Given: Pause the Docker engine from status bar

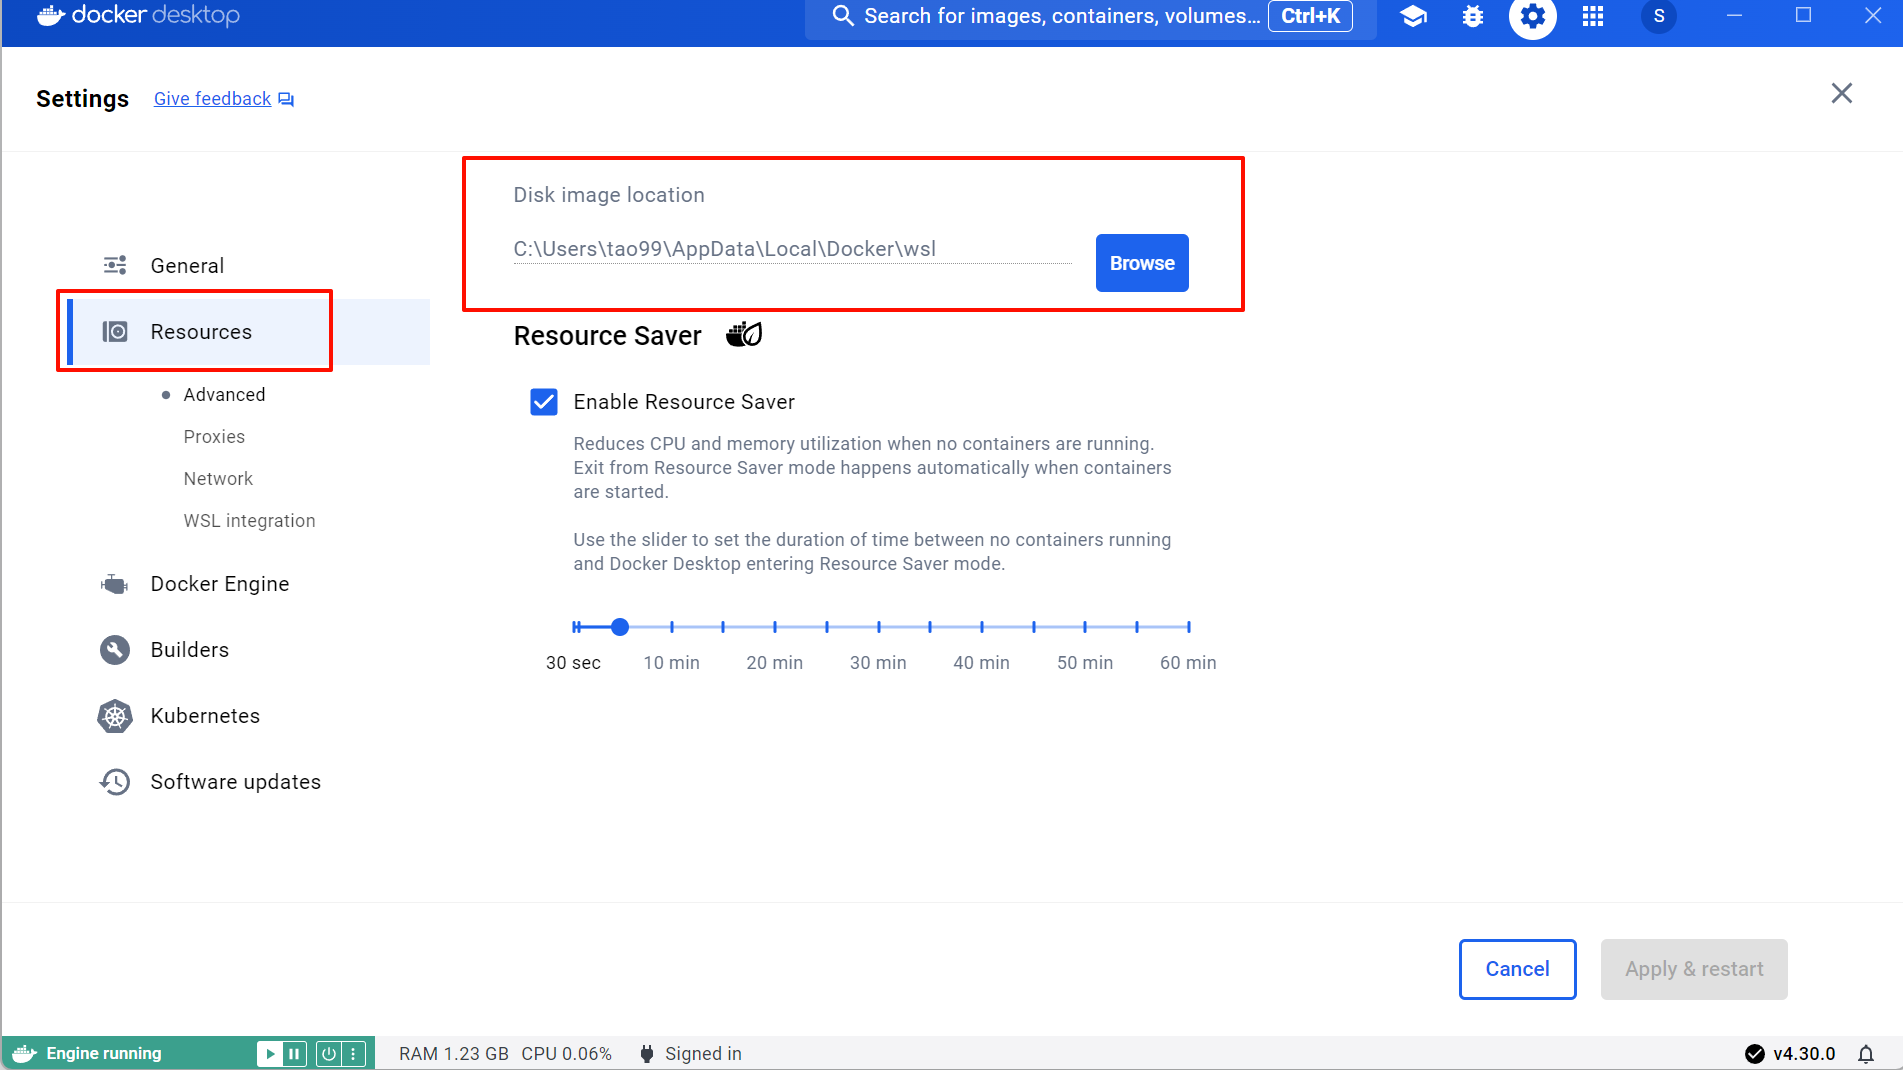Looking at the screenshot, I should pyautogui.click(x=294, y=1053).
